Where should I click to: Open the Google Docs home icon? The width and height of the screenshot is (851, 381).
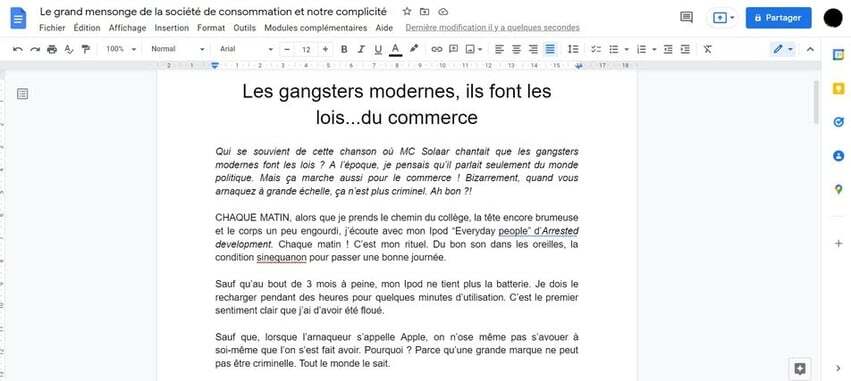[x=18, y=18]
